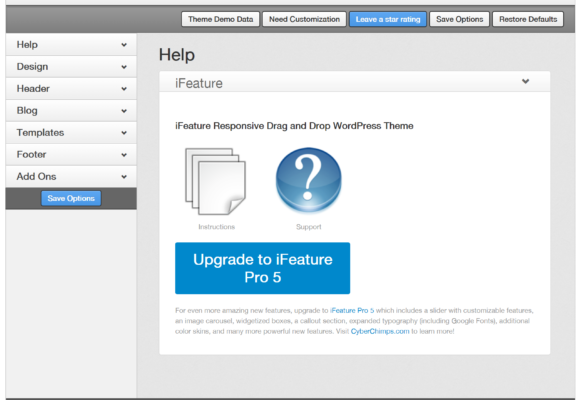Click Upgrade to iFeature Pro 5 banner
Screen dimensions: 580x400
(263, 268)
